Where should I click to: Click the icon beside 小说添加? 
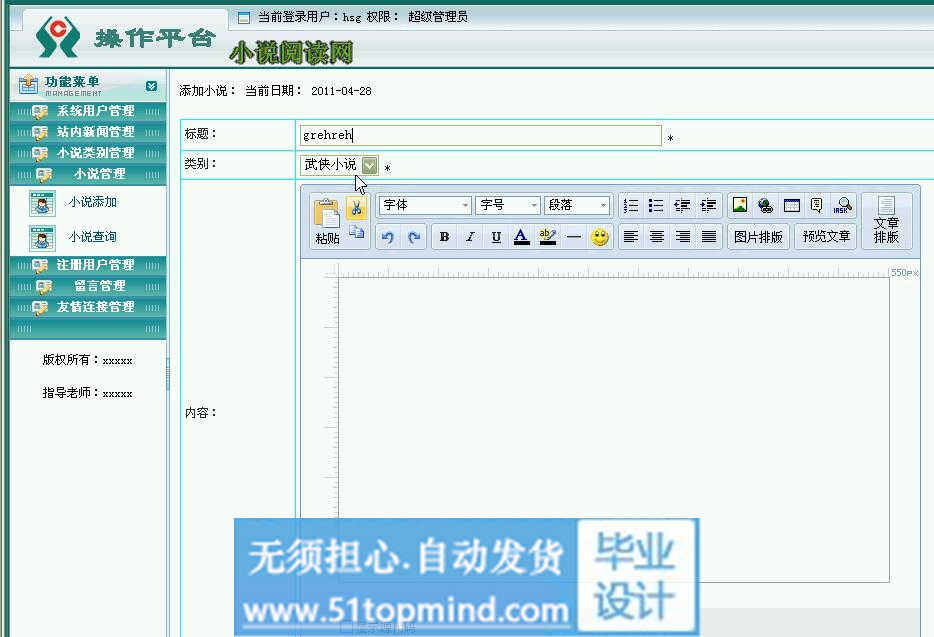coord(42,203)
